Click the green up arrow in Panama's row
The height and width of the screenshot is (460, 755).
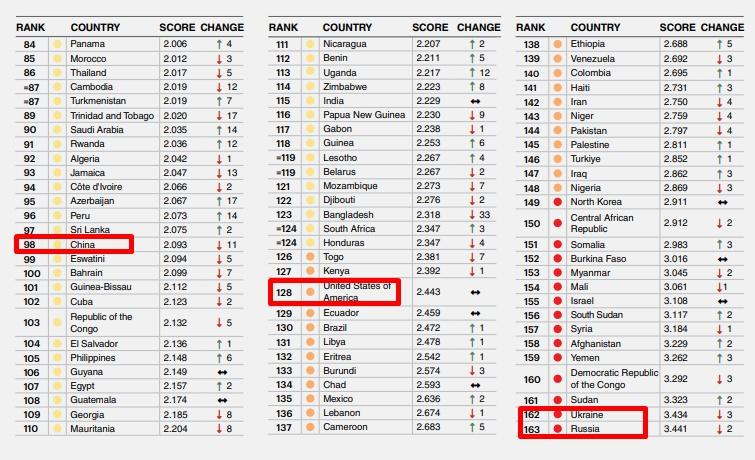click(218, 44)
